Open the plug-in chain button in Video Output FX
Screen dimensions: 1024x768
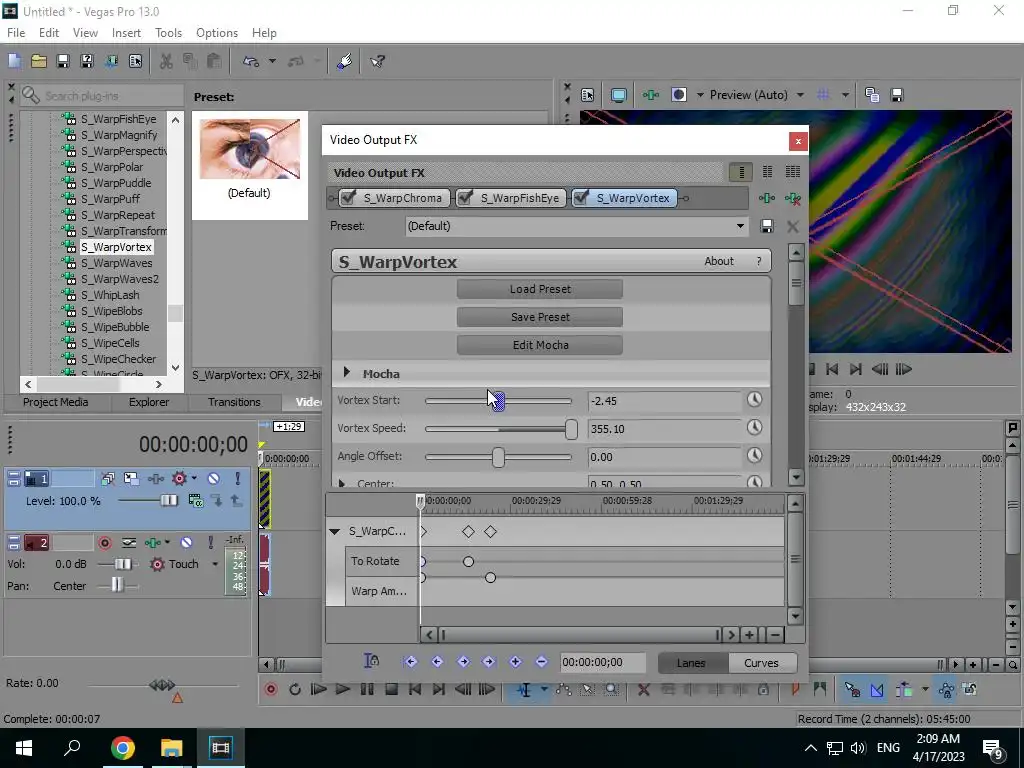click(x=767, y=198)
